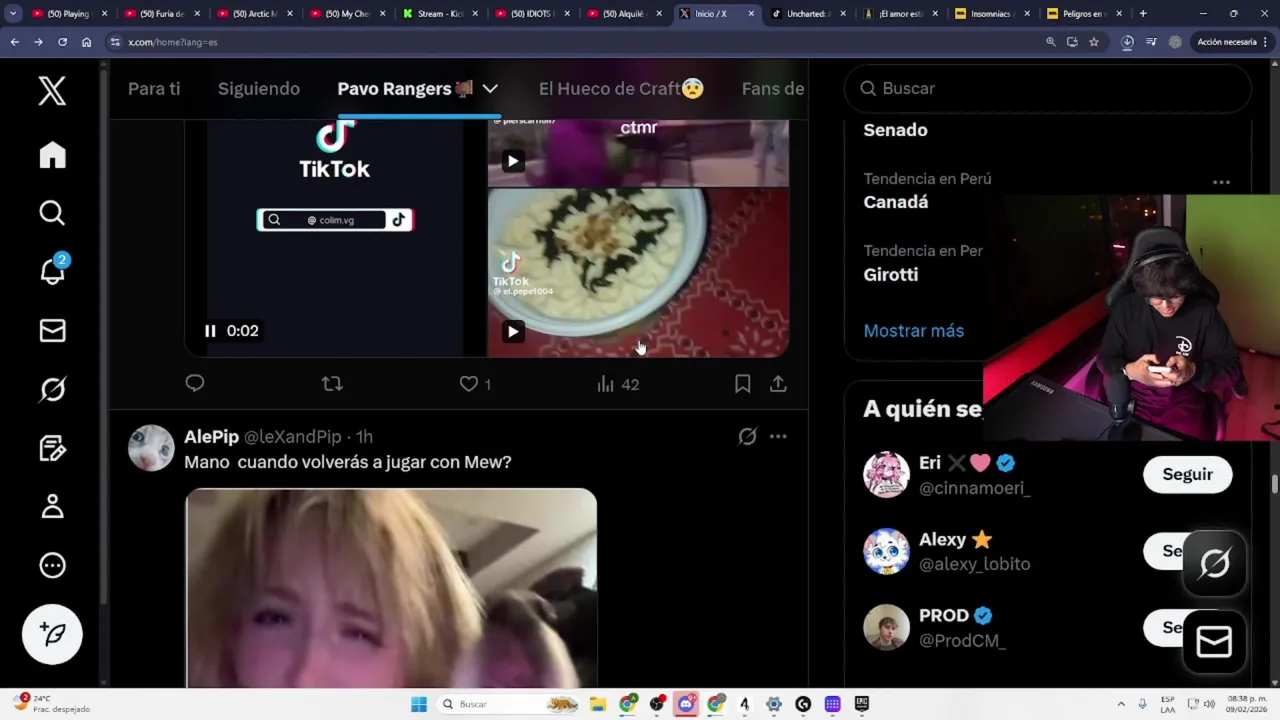The image size is (1280, 720).
Task: Open the floating messages drawer button
Action: coord(1214,641)
